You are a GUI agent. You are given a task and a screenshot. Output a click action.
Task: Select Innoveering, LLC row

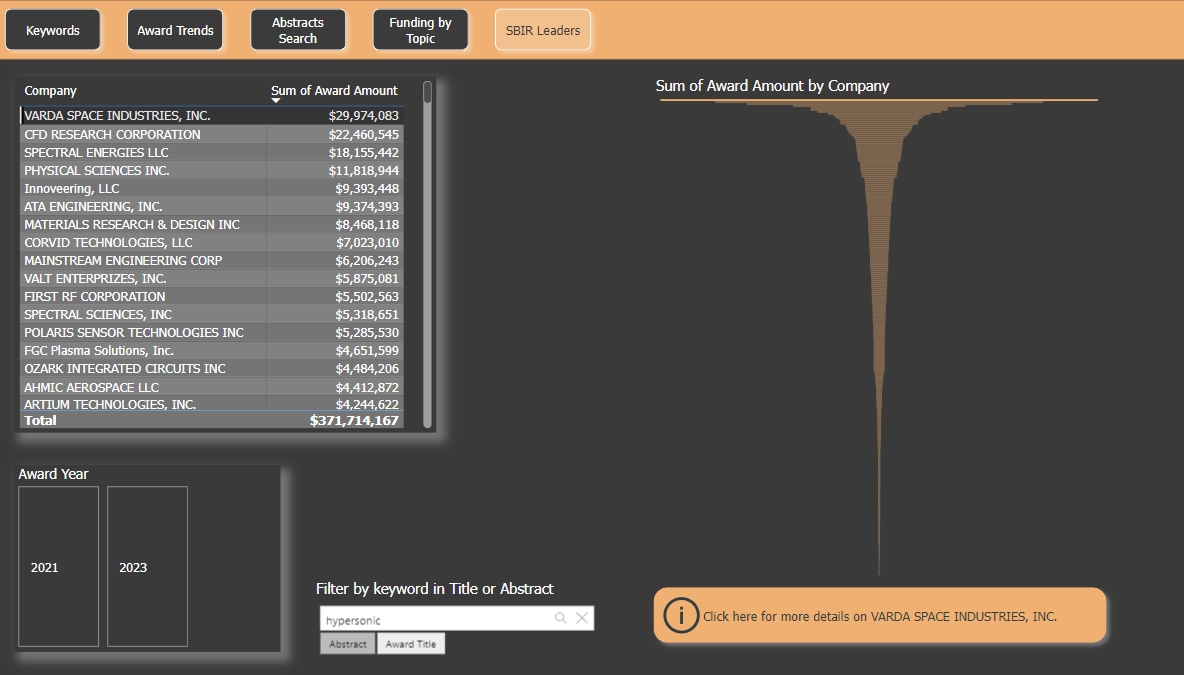click(211, 189)
